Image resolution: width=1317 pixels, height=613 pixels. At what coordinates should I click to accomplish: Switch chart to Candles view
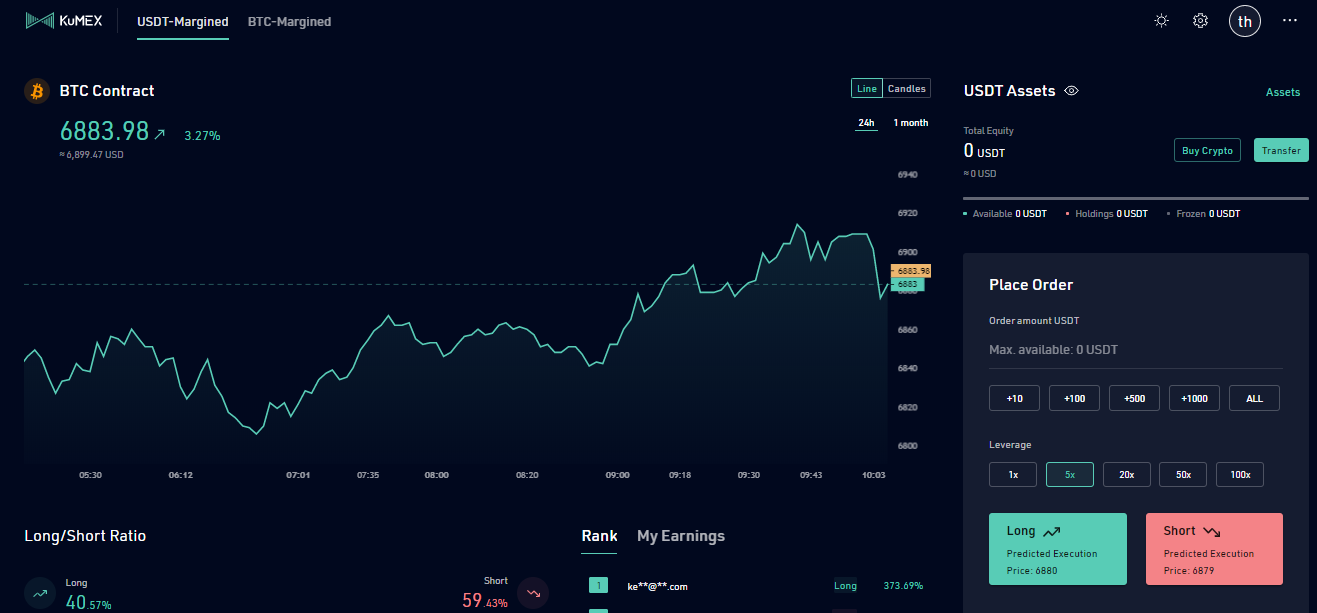click(x=906, y=89)
